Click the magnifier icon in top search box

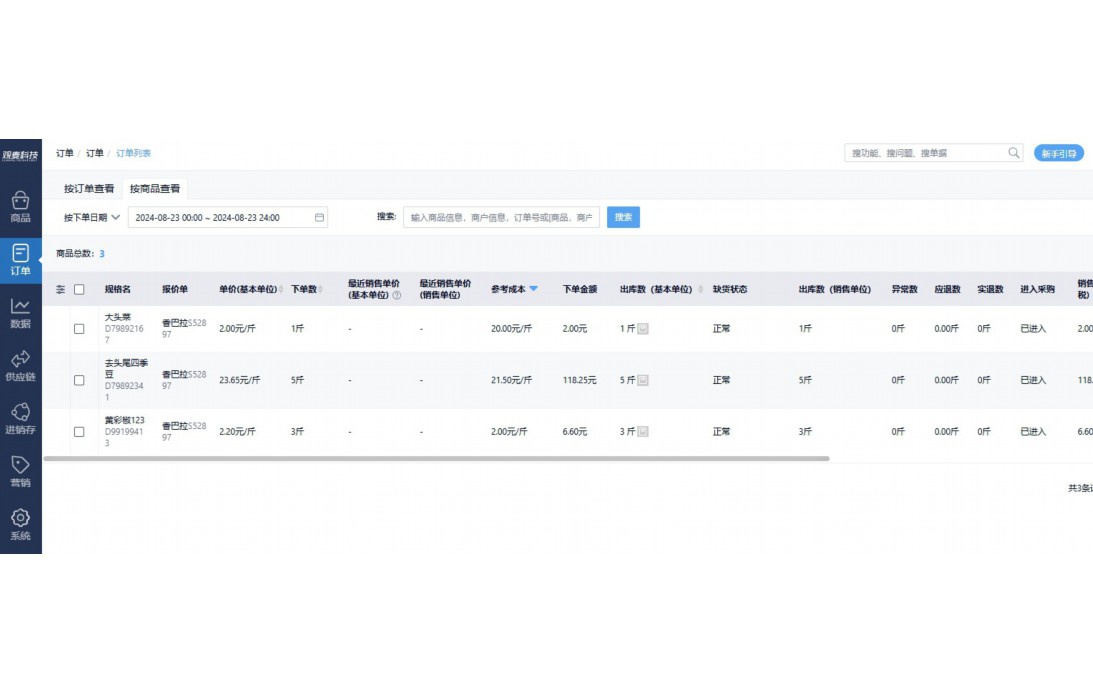tap(1013, 153)
